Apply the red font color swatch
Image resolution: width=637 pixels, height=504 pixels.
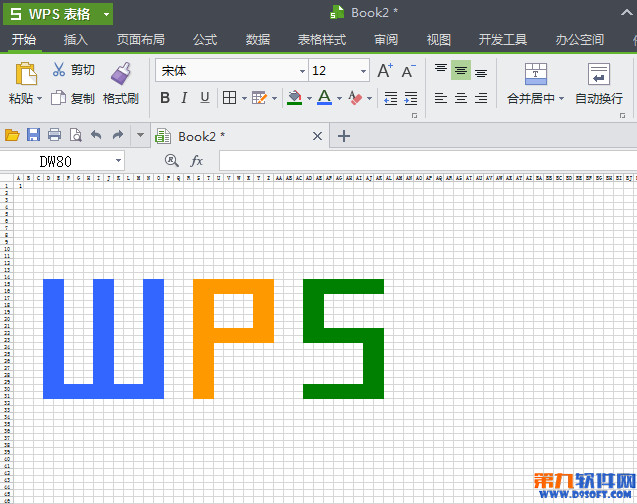[x=323, y=98]
